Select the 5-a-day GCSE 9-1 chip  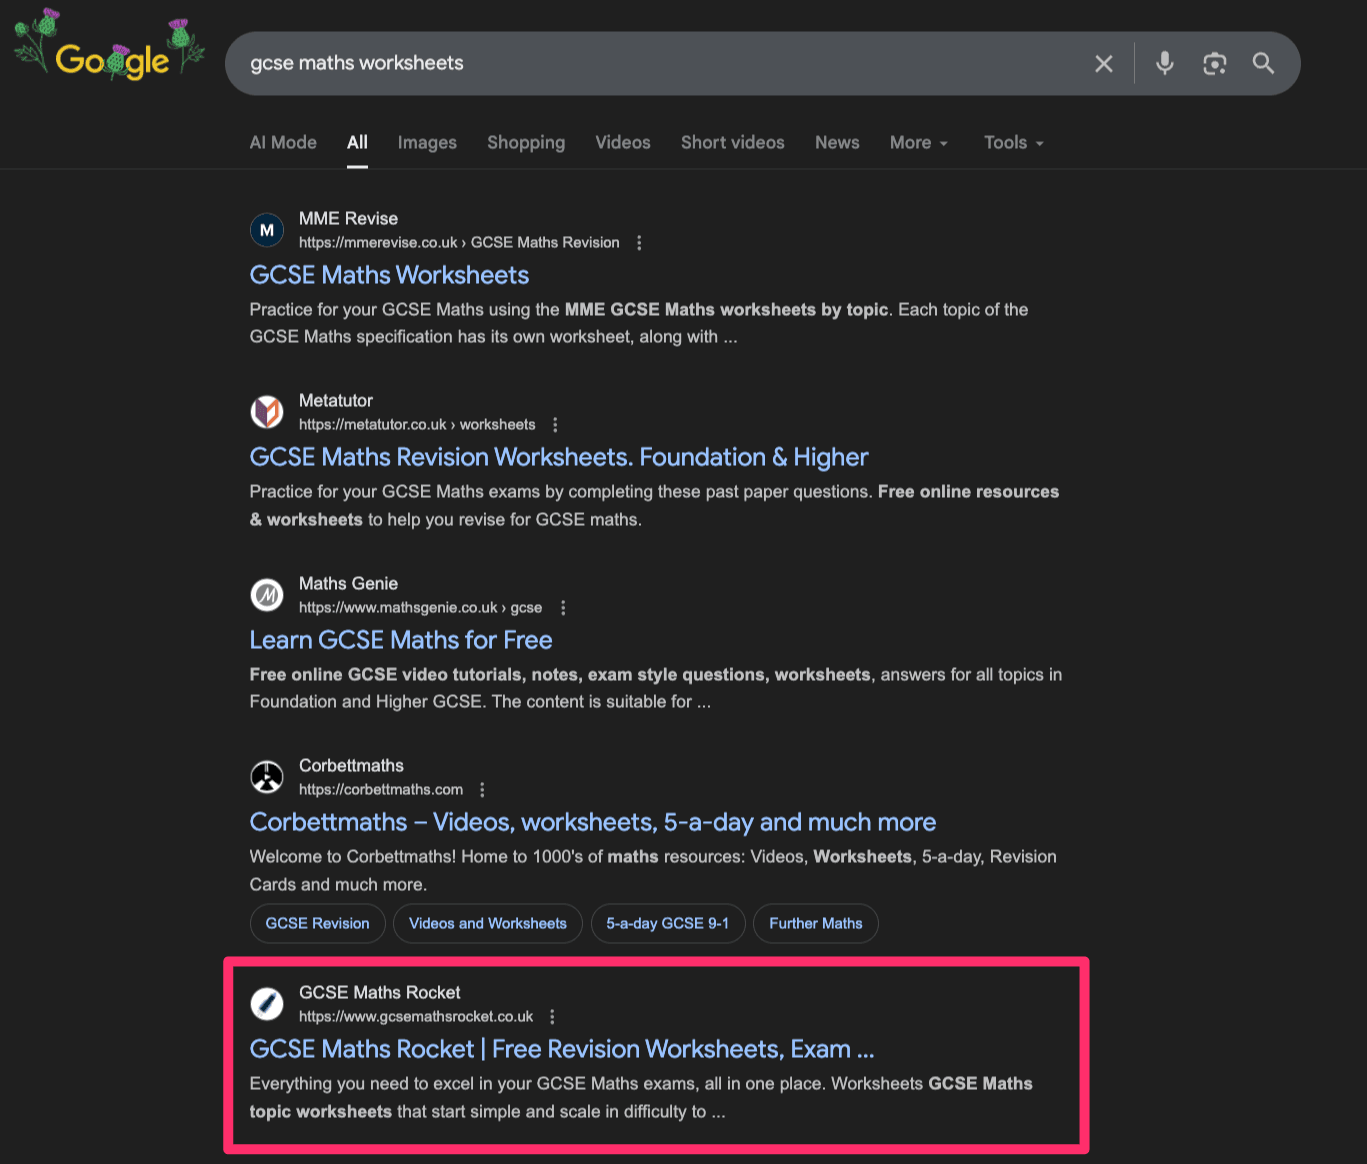pos(667,923)
